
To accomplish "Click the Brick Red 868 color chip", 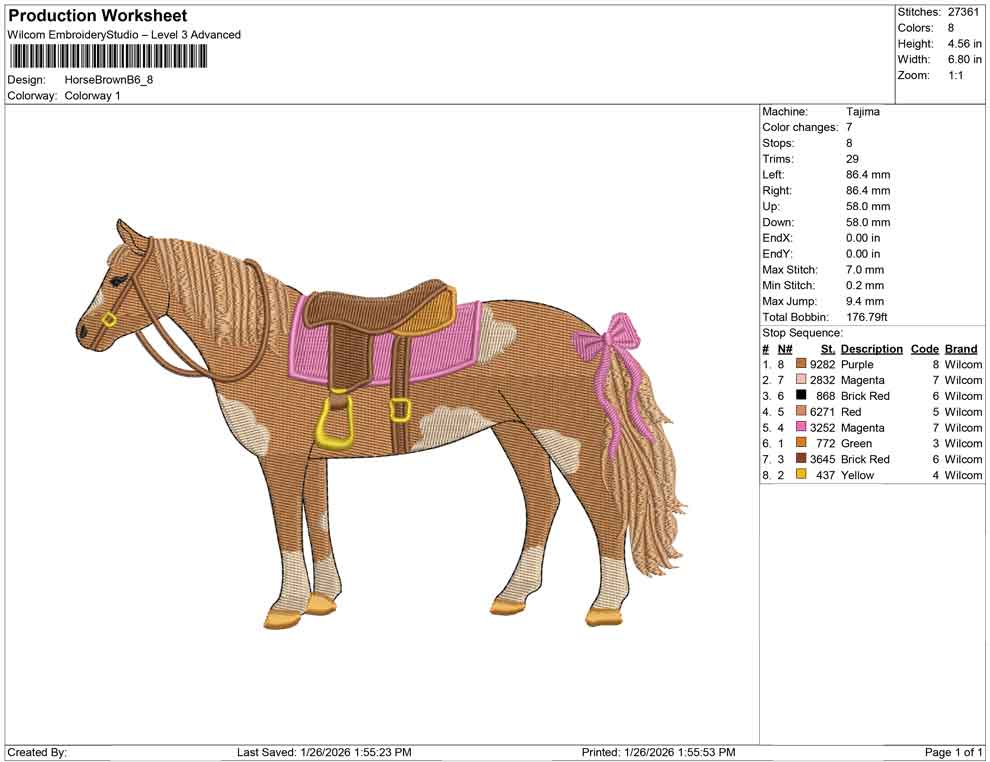I will click(799, 396).
